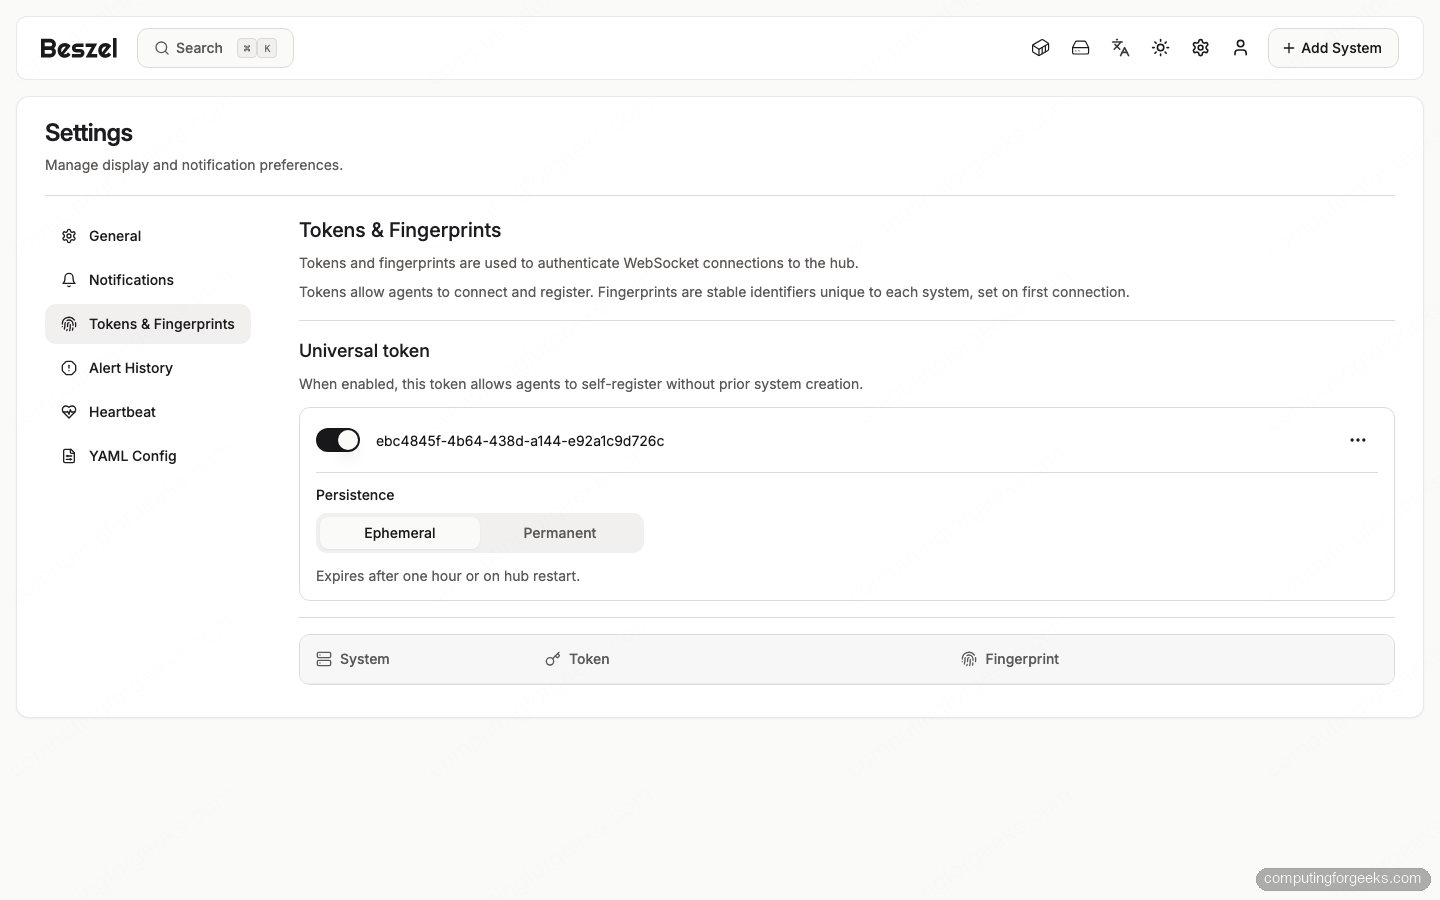
Task: Open the settings gear icon in header
Action: pos(1200,48)
